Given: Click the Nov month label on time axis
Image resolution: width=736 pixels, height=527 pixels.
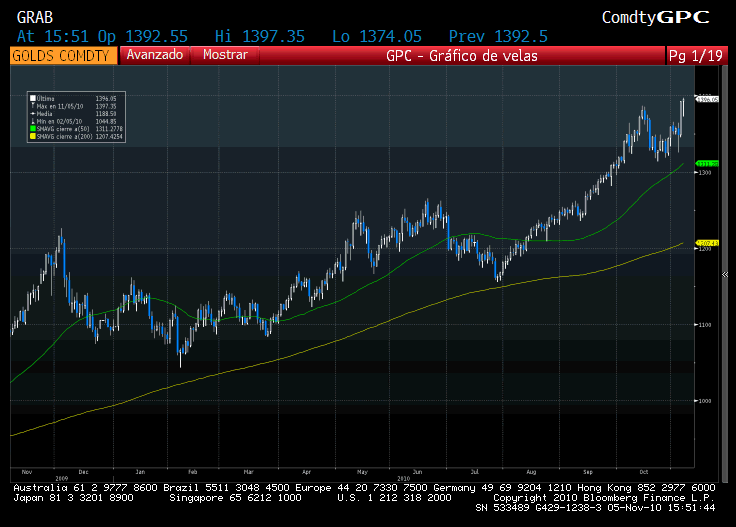Looking at the screenshot, I should 27,472.
